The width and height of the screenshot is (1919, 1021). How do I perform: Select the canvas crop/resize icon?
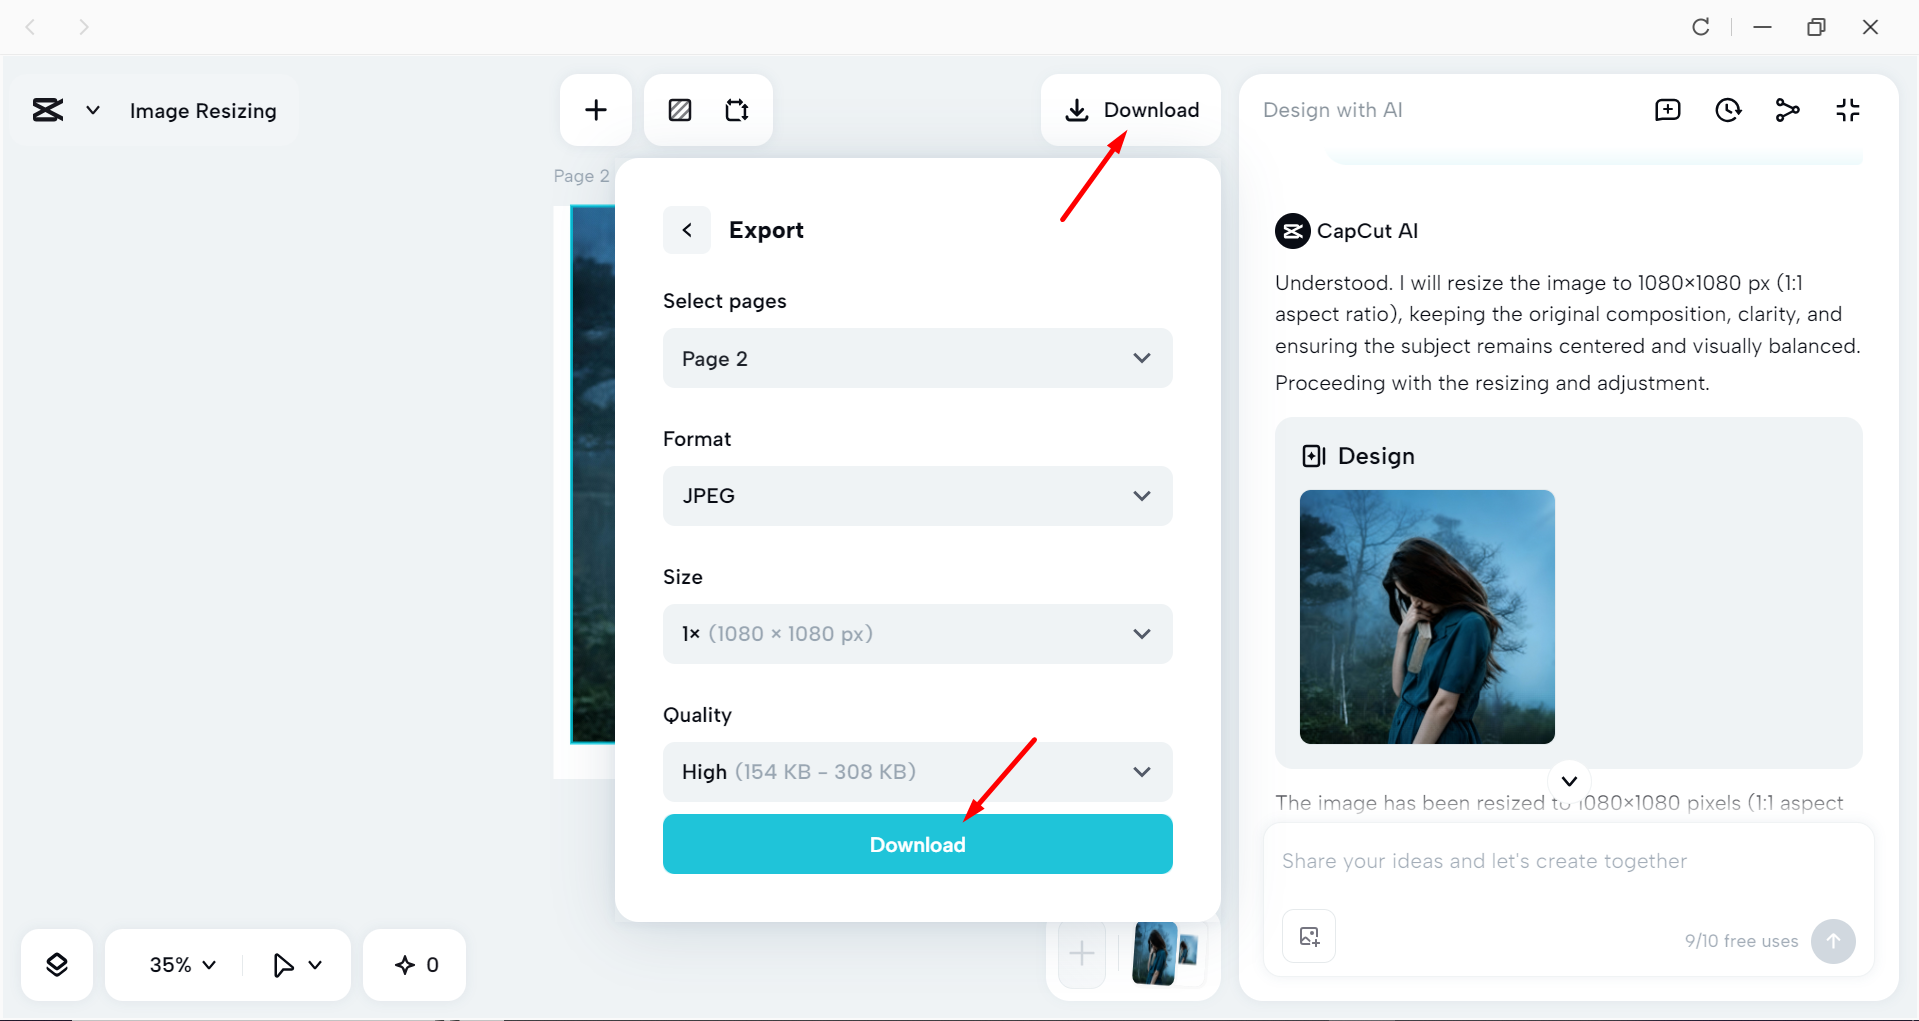[737, 110]
